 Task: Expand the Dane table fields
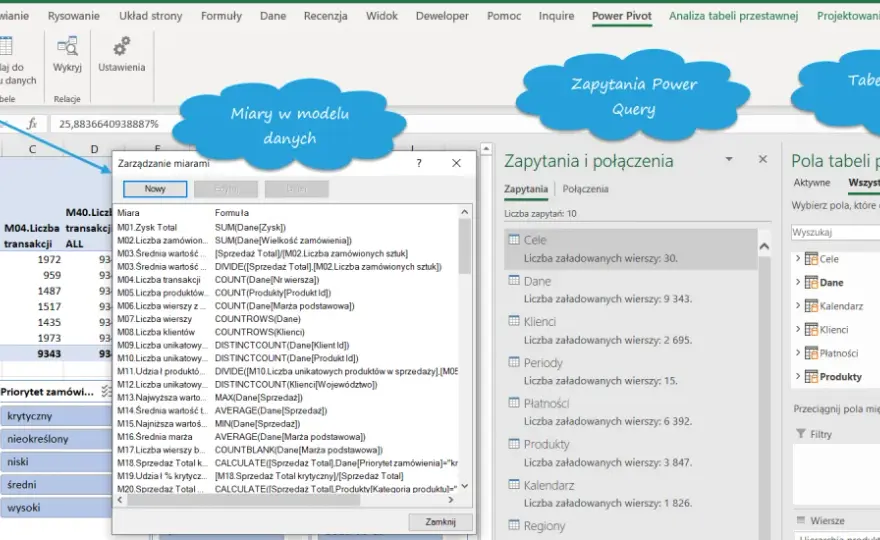pyautogui.click(x=798, y=282)
